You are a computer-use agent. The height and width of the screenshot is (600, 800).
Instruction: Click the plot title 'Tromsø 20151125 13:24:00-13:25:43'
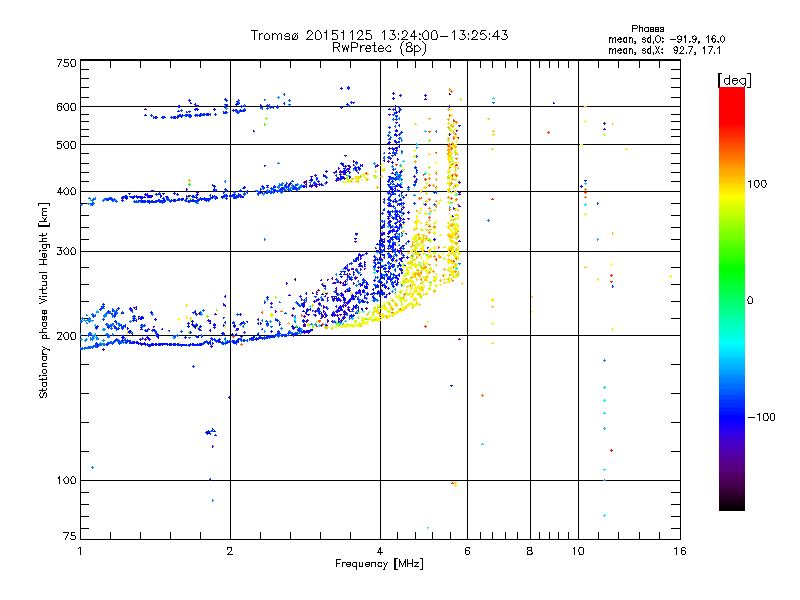point(379,35)
